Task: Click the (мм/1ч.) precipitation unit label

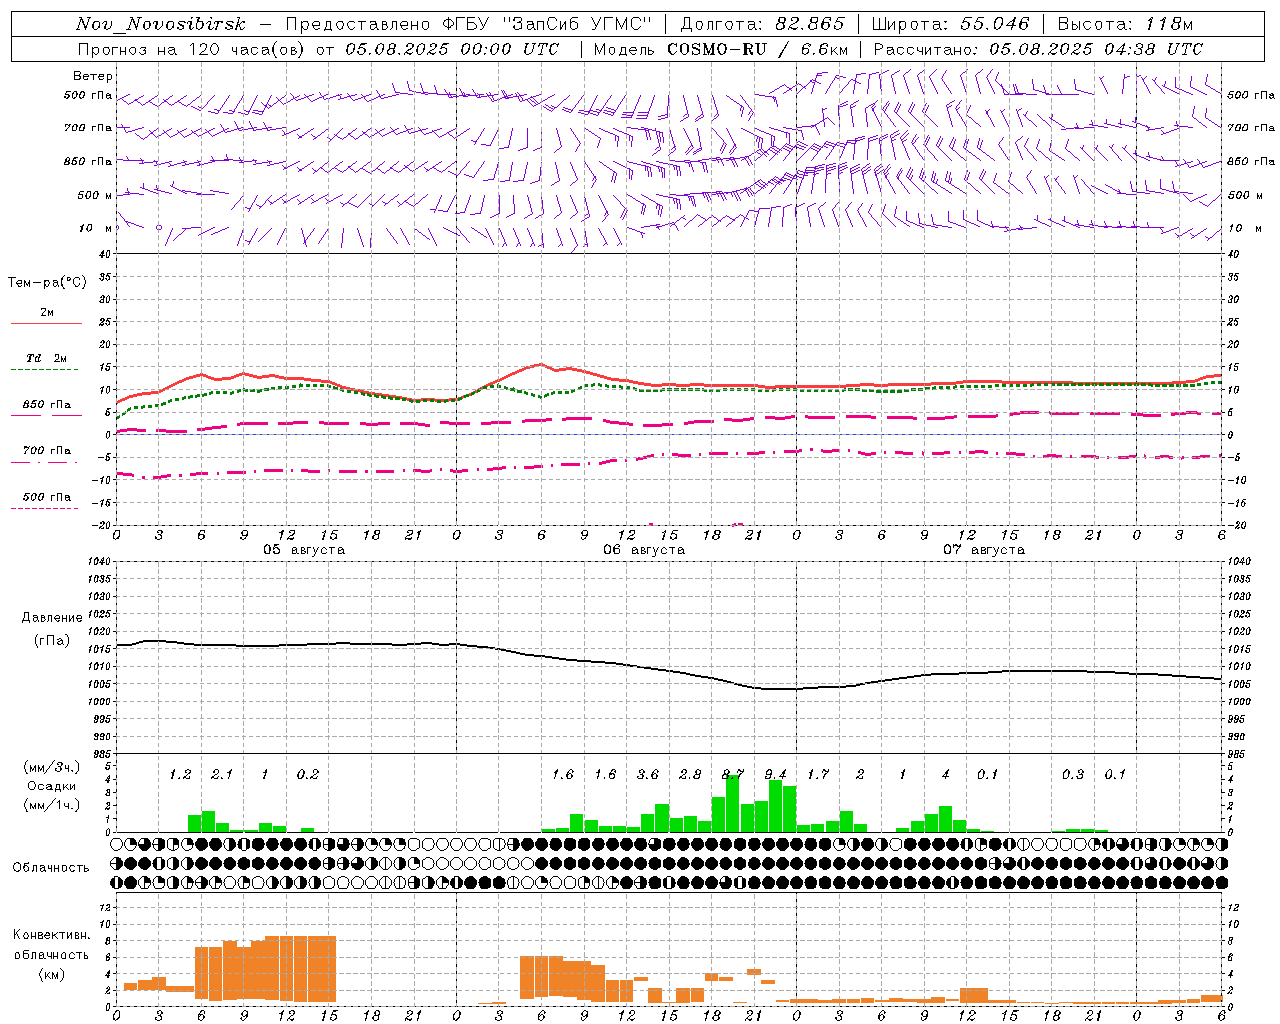Action: [x=50, y=805]
